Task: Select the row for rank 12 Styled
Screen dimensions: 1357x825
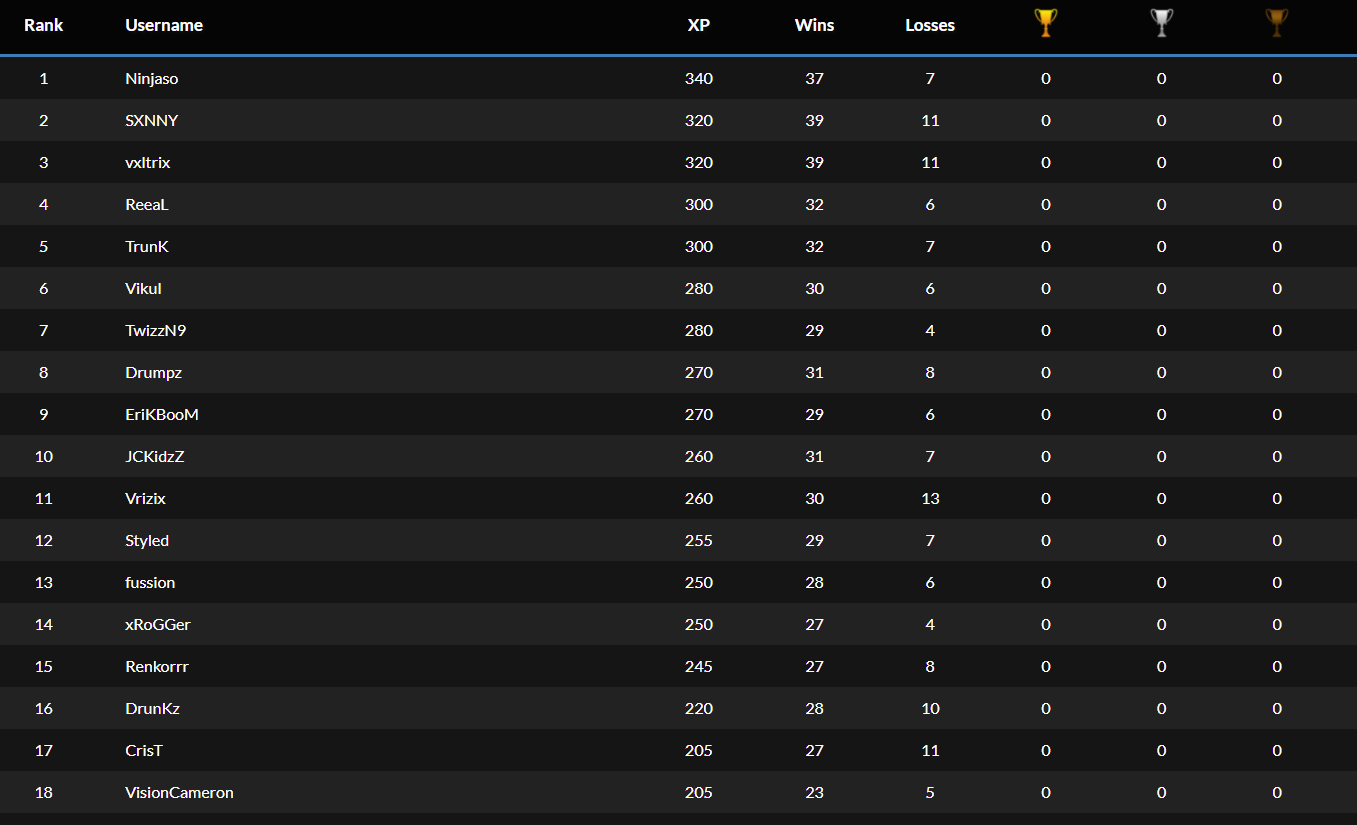Action: 147,540
